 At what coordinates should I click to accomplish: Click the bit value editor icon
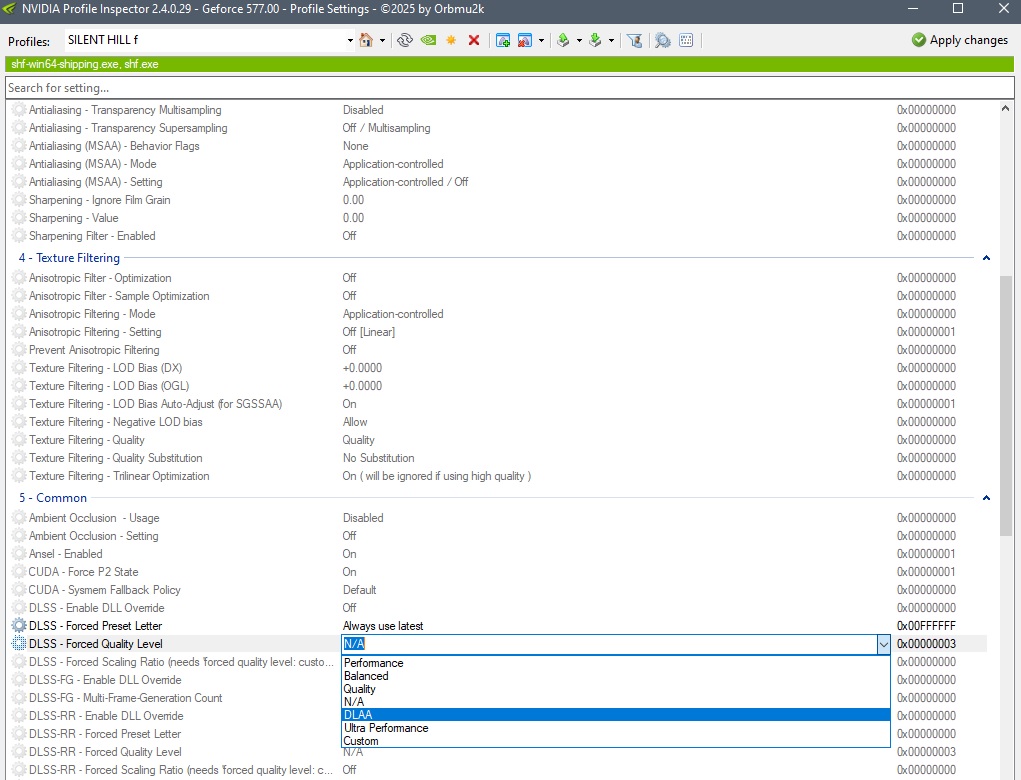[686, 40]
